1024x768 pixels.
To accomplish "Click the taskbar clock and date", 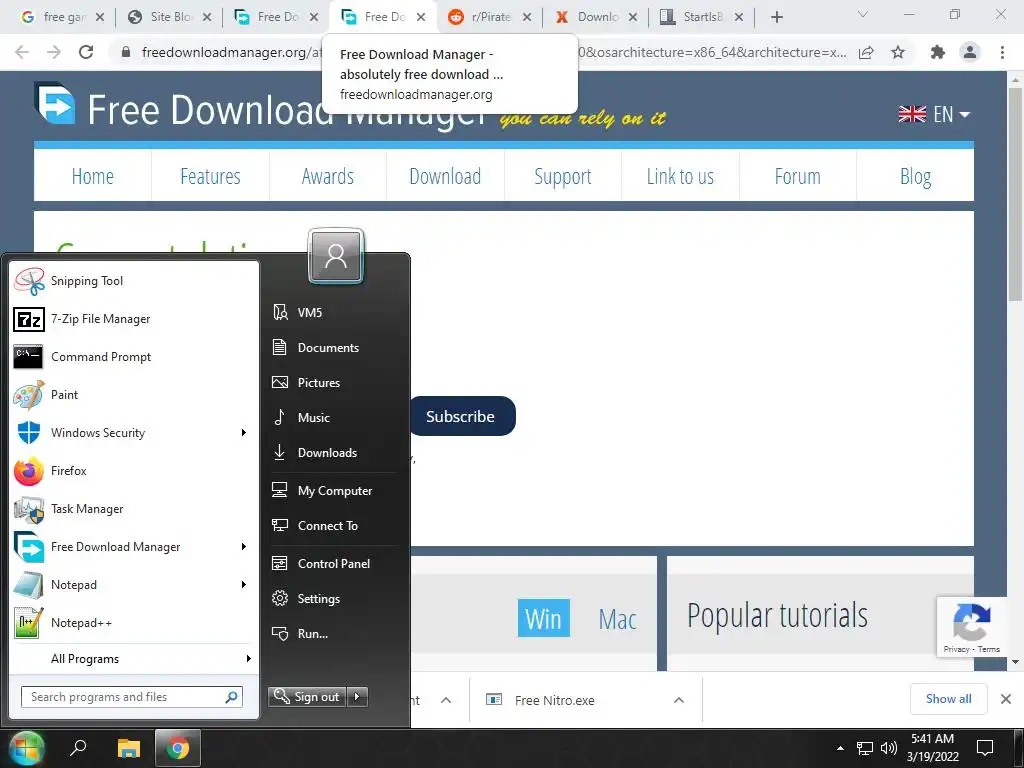I will (x=933, y=748).
